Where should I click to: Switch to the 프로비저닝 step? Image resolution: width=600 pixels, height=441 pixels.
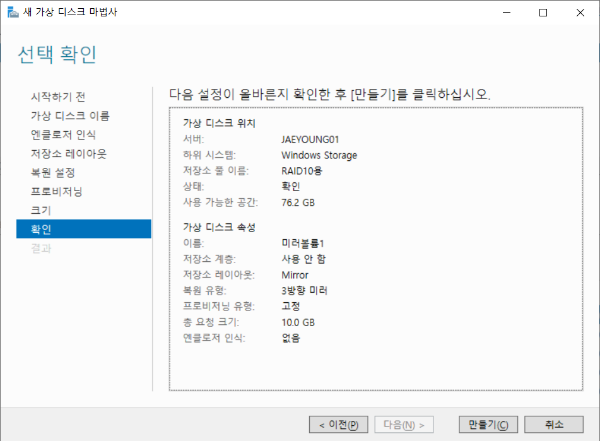57,191
